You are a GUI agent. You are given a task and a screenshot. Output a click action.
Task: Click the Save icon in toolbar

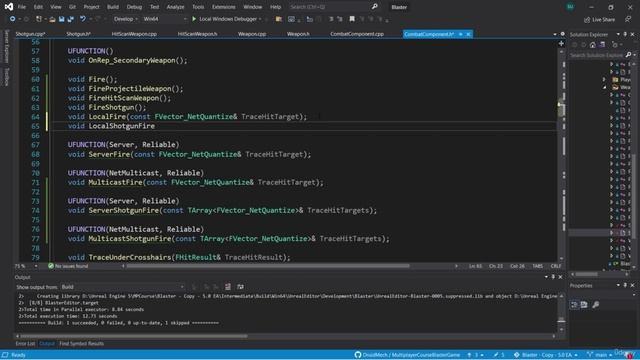62,19
